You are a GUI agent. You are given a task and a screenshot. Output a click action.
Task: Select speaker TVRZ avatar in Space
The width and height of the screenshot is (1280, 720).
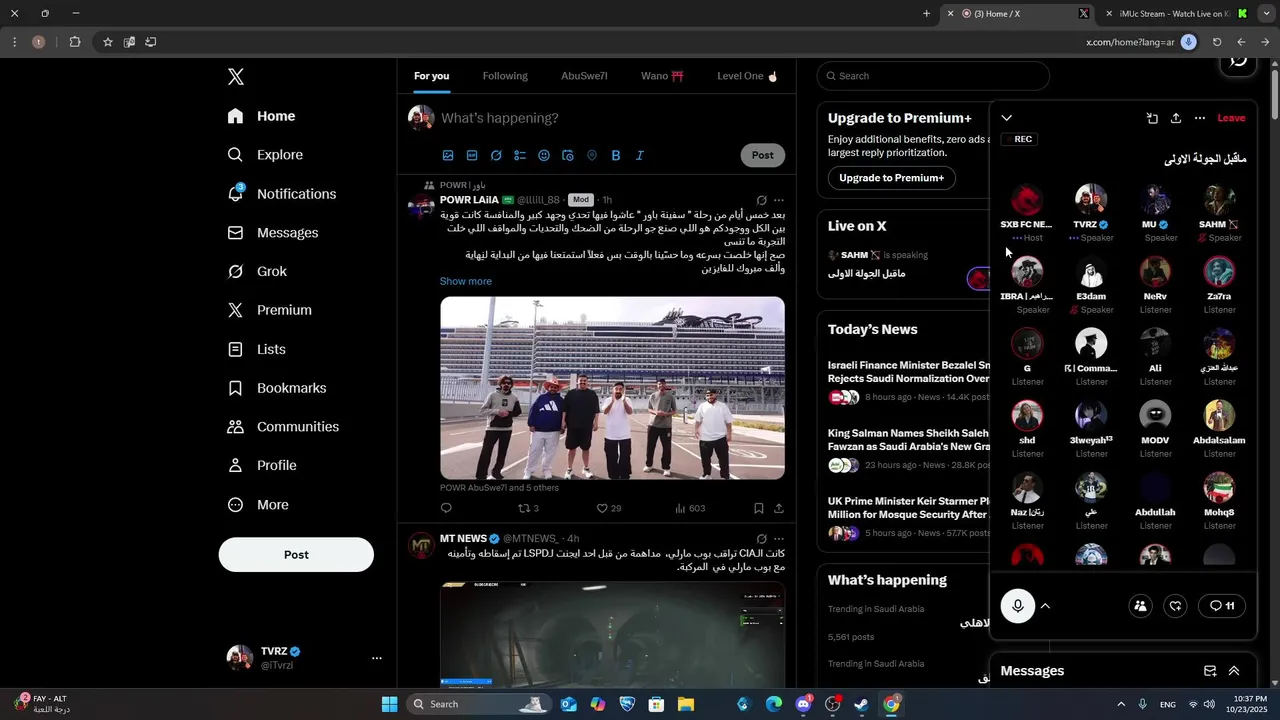pyautogui.click(x=1091, y=199)
